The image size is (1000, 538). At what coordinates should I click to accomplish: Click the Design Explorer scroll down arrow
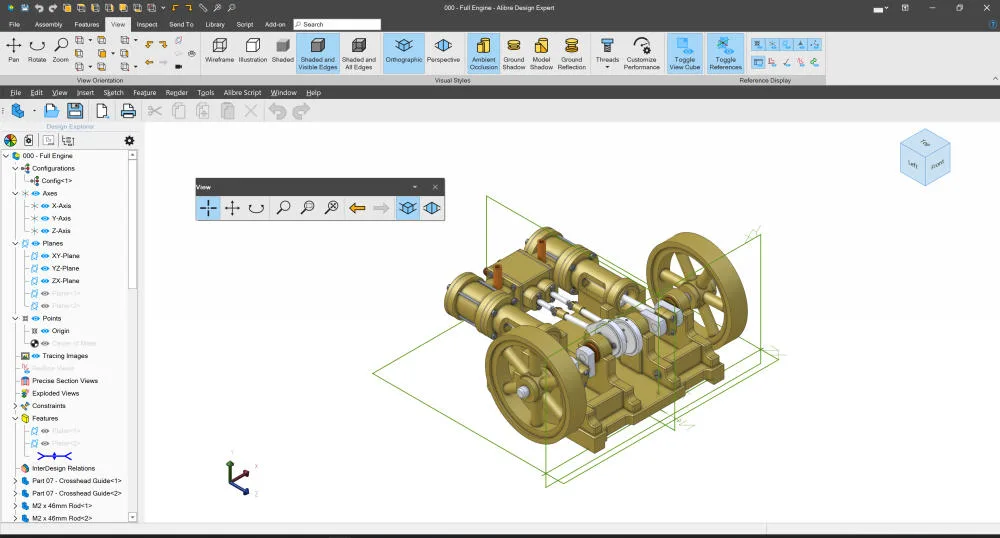pyautogui.click(x=133, y=517)
